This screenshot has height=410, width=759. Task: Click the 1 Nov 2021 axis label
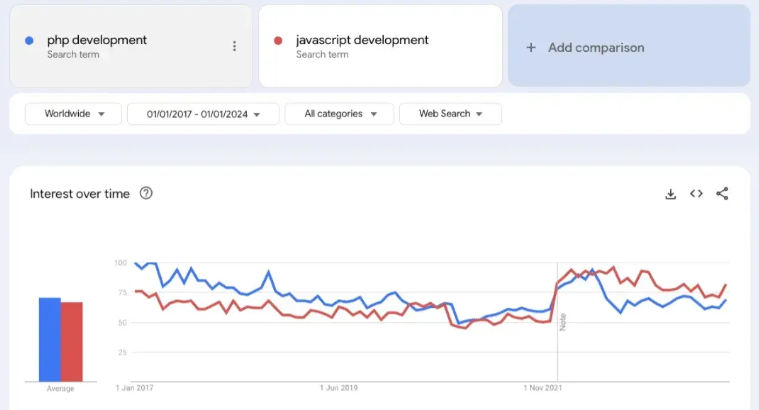[x=546, y=386]
